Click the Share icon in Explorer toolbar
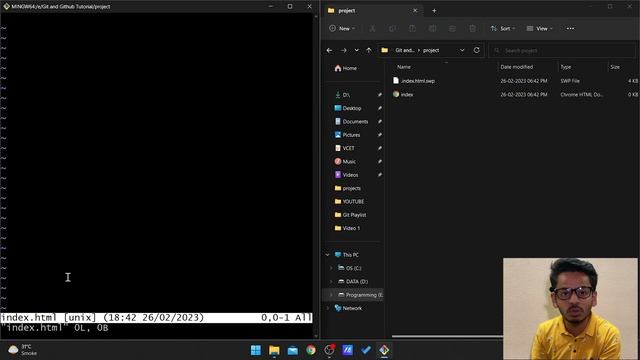Screen dimensions: 640x360 (x=452, y=29)
